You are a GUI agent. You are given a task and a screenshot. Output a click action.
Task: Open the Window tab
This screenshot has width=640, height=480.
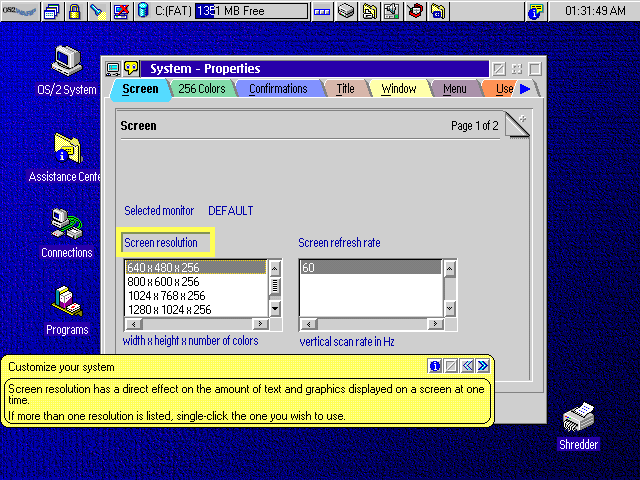pos(398,89)
